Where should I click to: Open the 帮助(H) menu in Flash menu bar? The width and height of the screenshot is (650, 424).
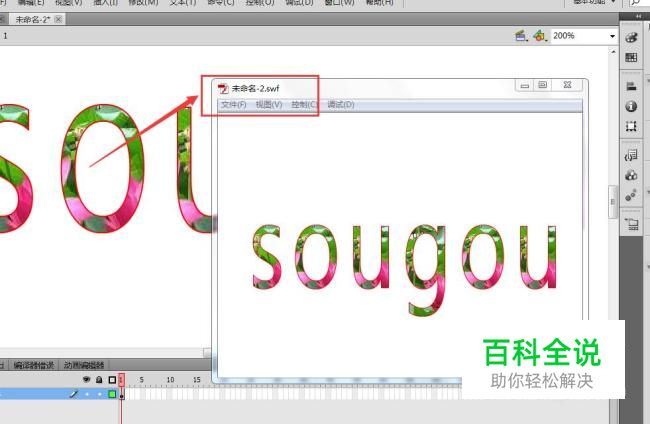379,2
